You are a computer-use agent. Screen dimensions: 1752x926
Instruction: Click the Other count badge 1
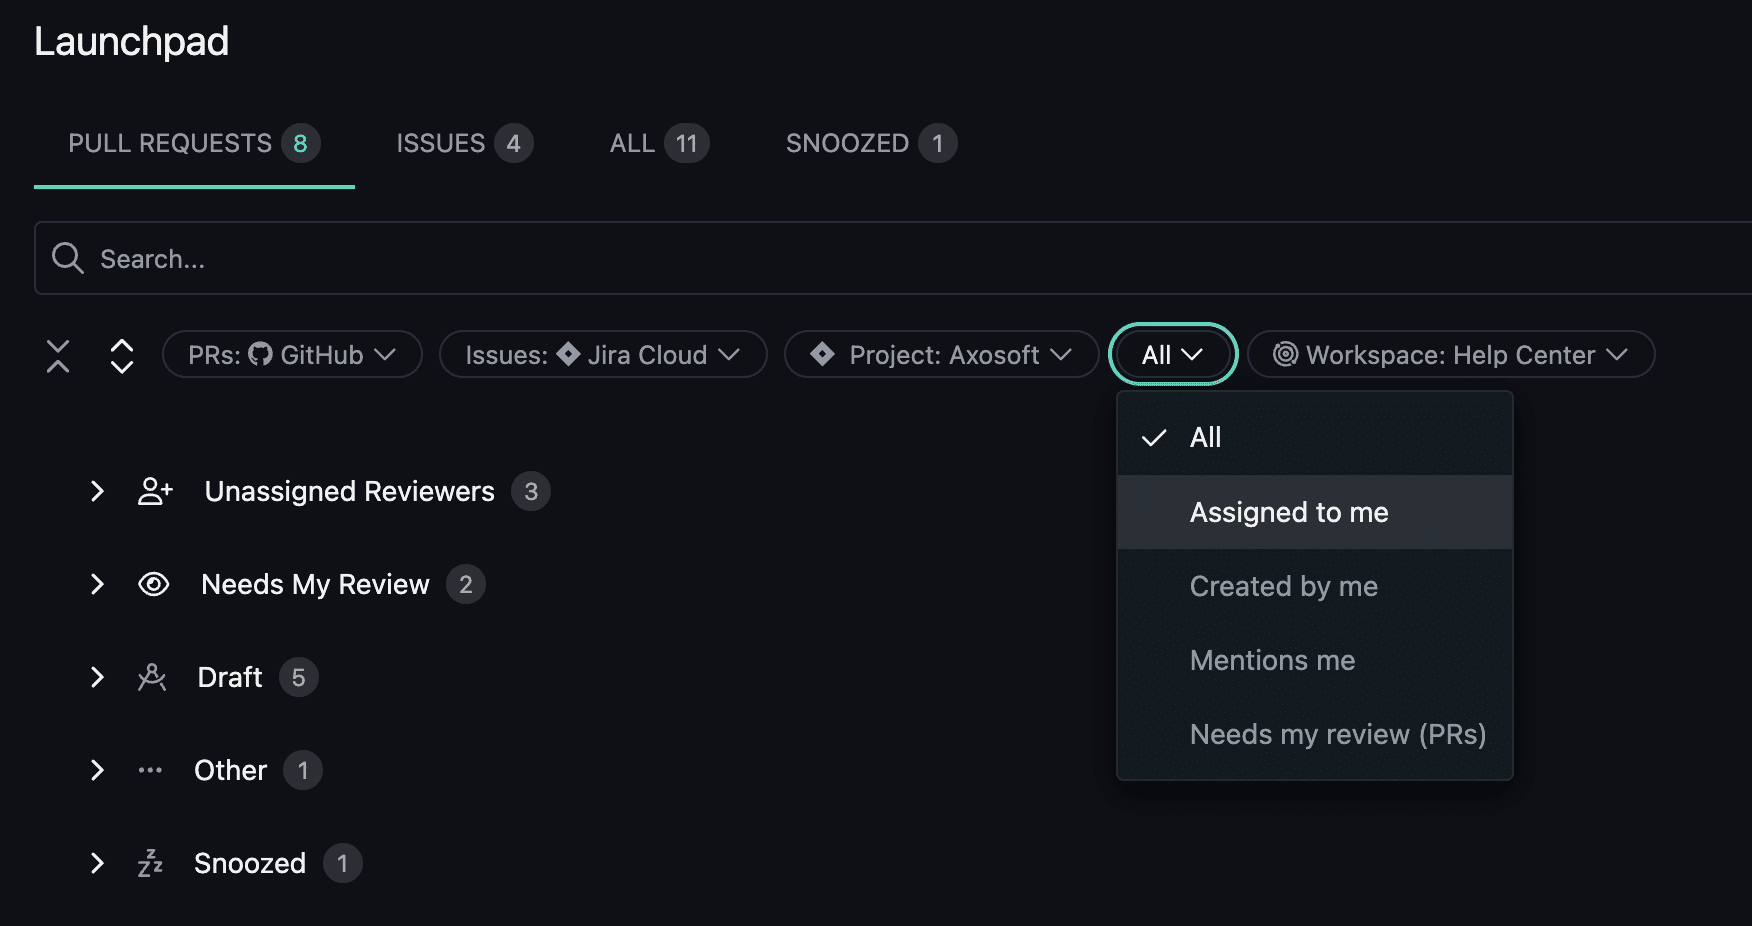tap(303, 770)
